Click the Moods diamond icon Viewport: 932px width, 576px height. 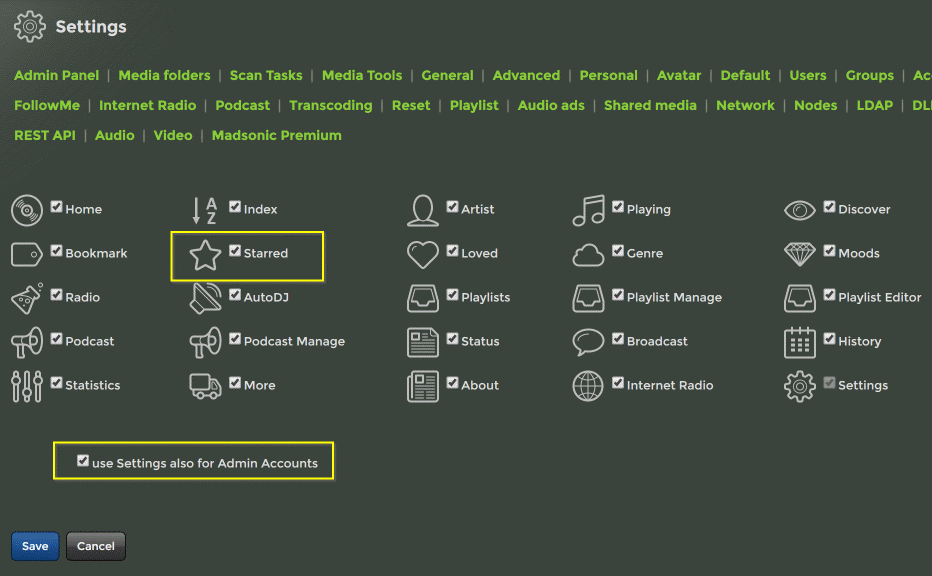point(800,255)
